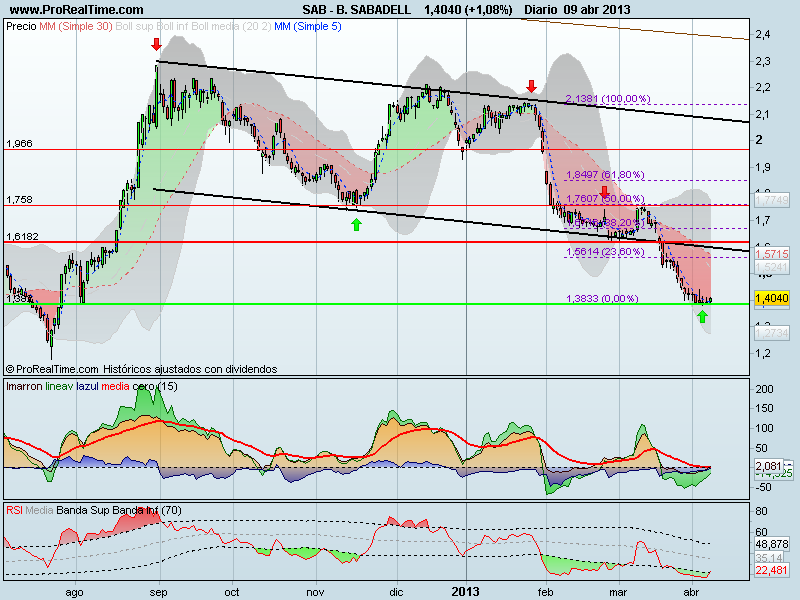This screenshot has width=800, height=600.
Task: Select the Boll sup legend entry
Action: click(x=134, y=26)
